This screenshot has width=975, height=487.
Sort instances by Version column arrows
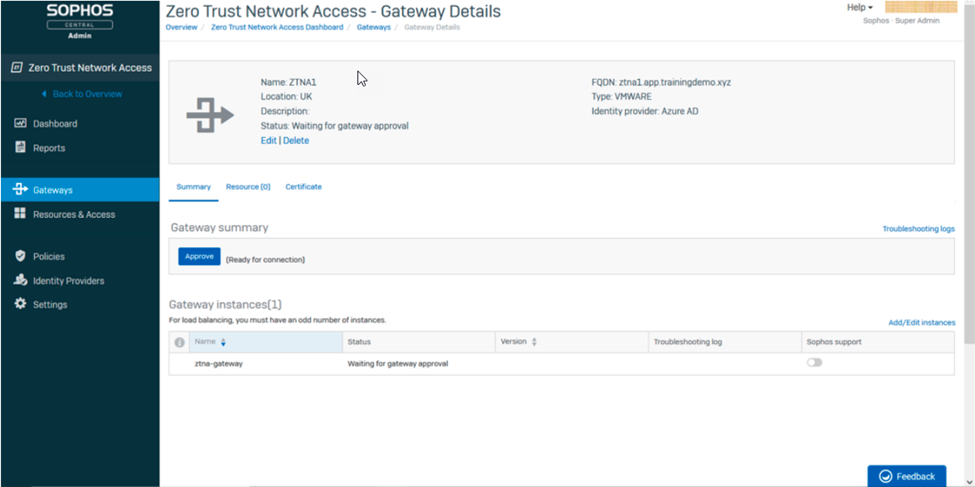click(534, 342)
